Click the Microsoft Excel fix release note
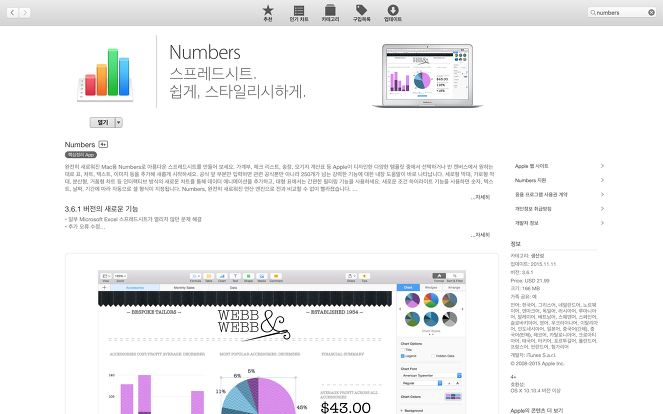 point(134,219)
